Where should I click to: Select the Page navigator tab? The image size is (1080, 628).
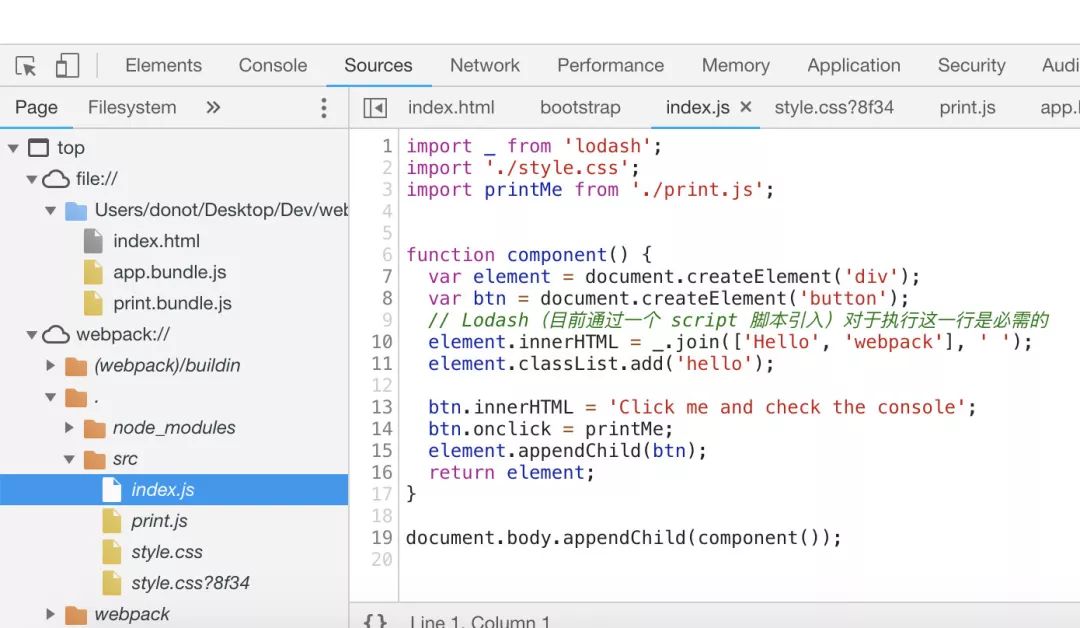tap(37, 107)
